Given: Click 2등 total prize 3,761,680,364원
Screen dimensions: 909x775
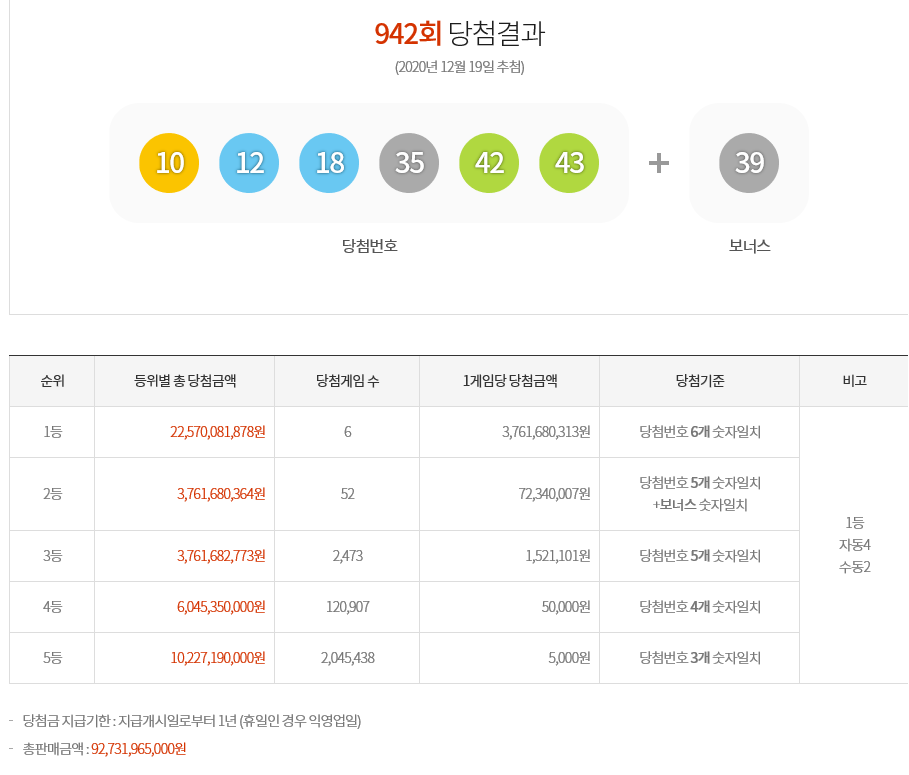Looking at the screenshot, I should [x=224, y=494].
